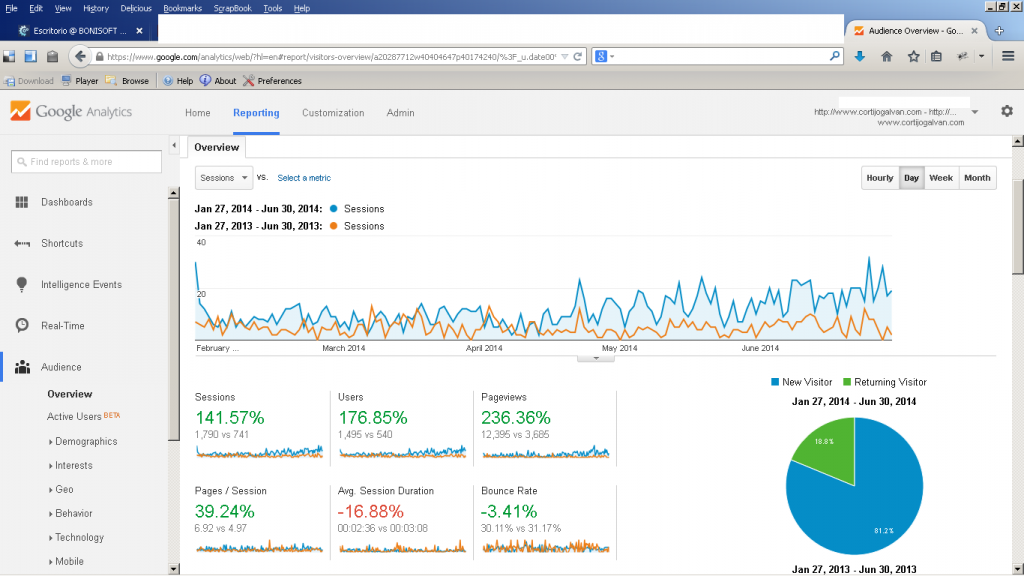Open the Delicious menu

136,8
